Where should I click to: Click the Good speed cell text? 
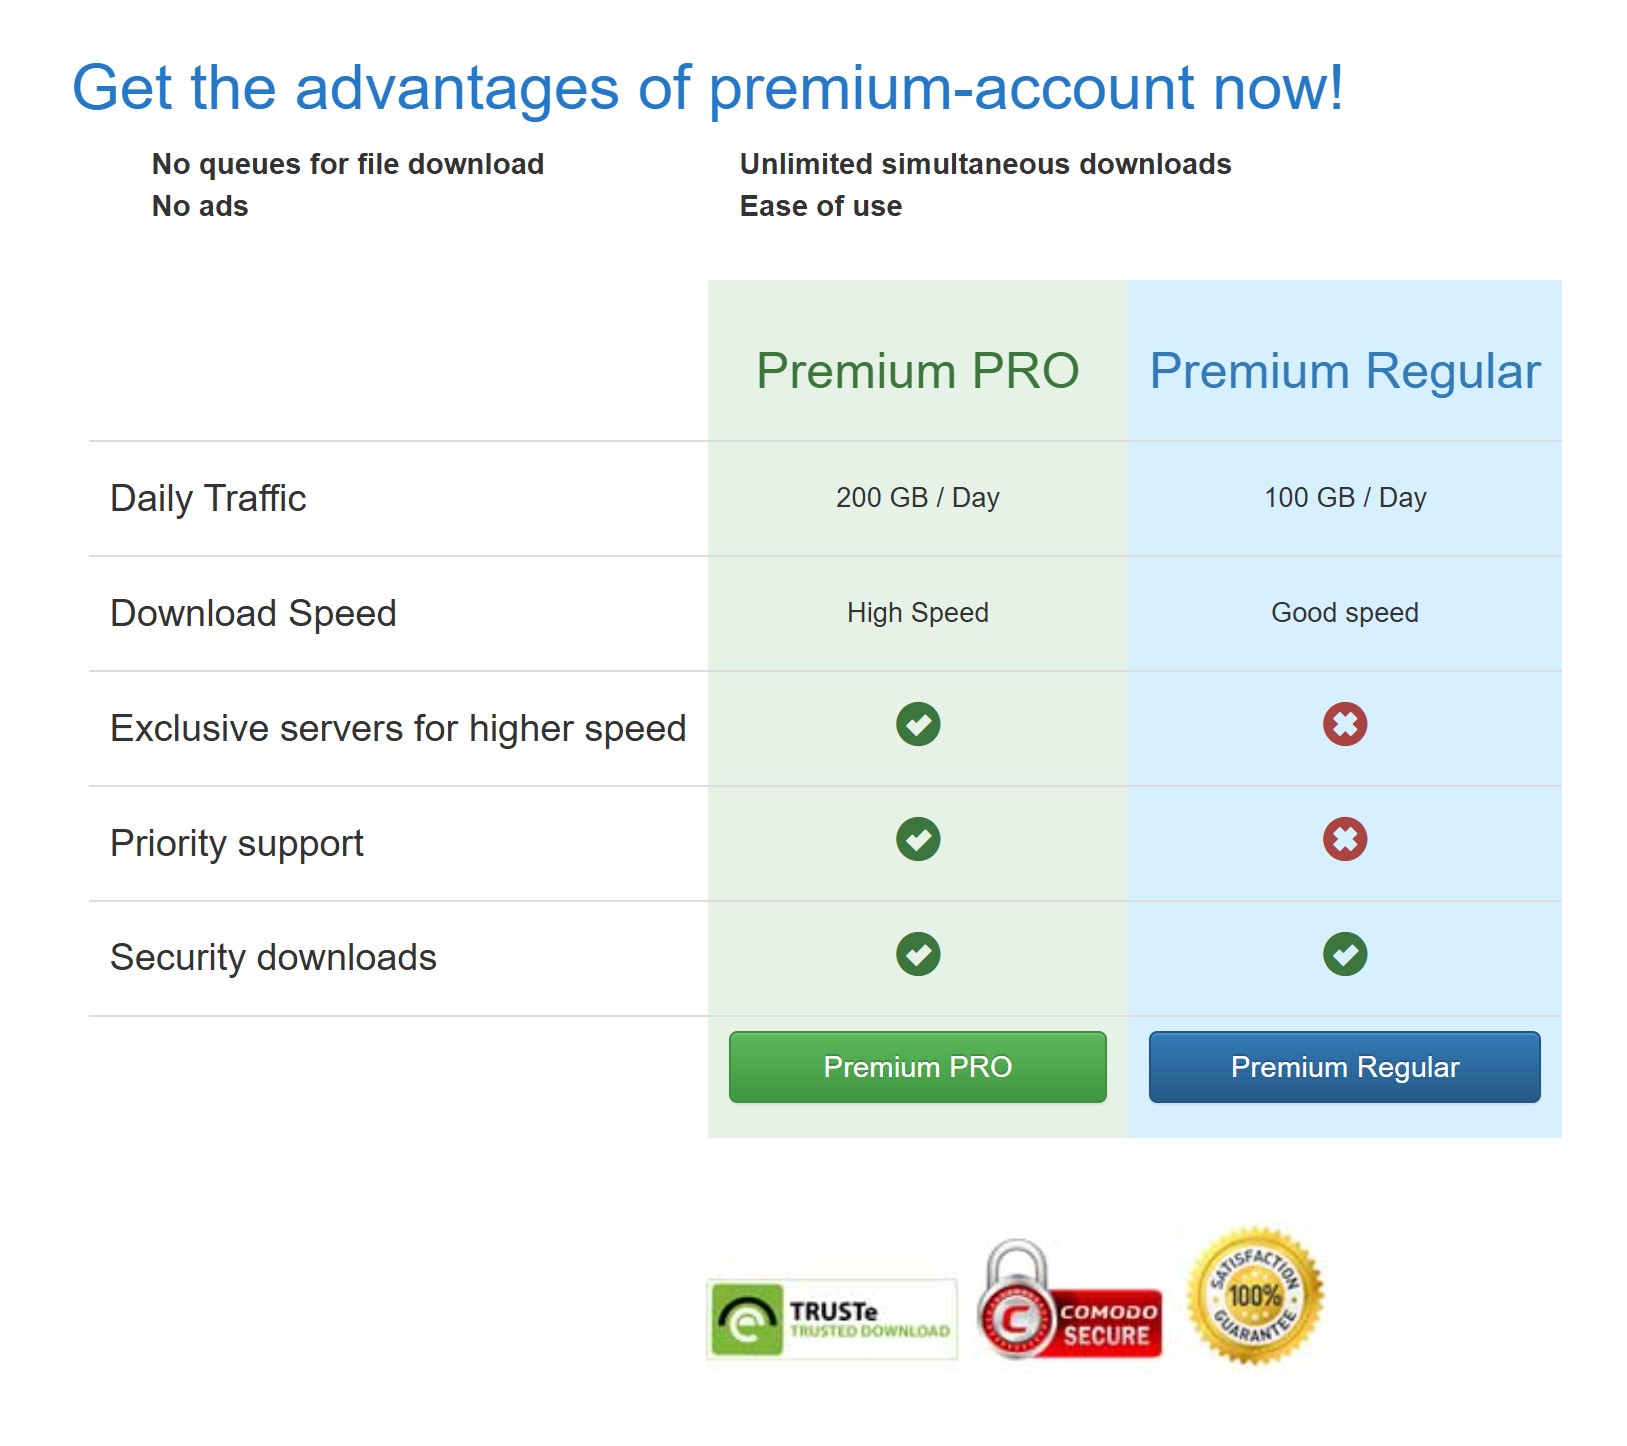(x=1344, y=612)
